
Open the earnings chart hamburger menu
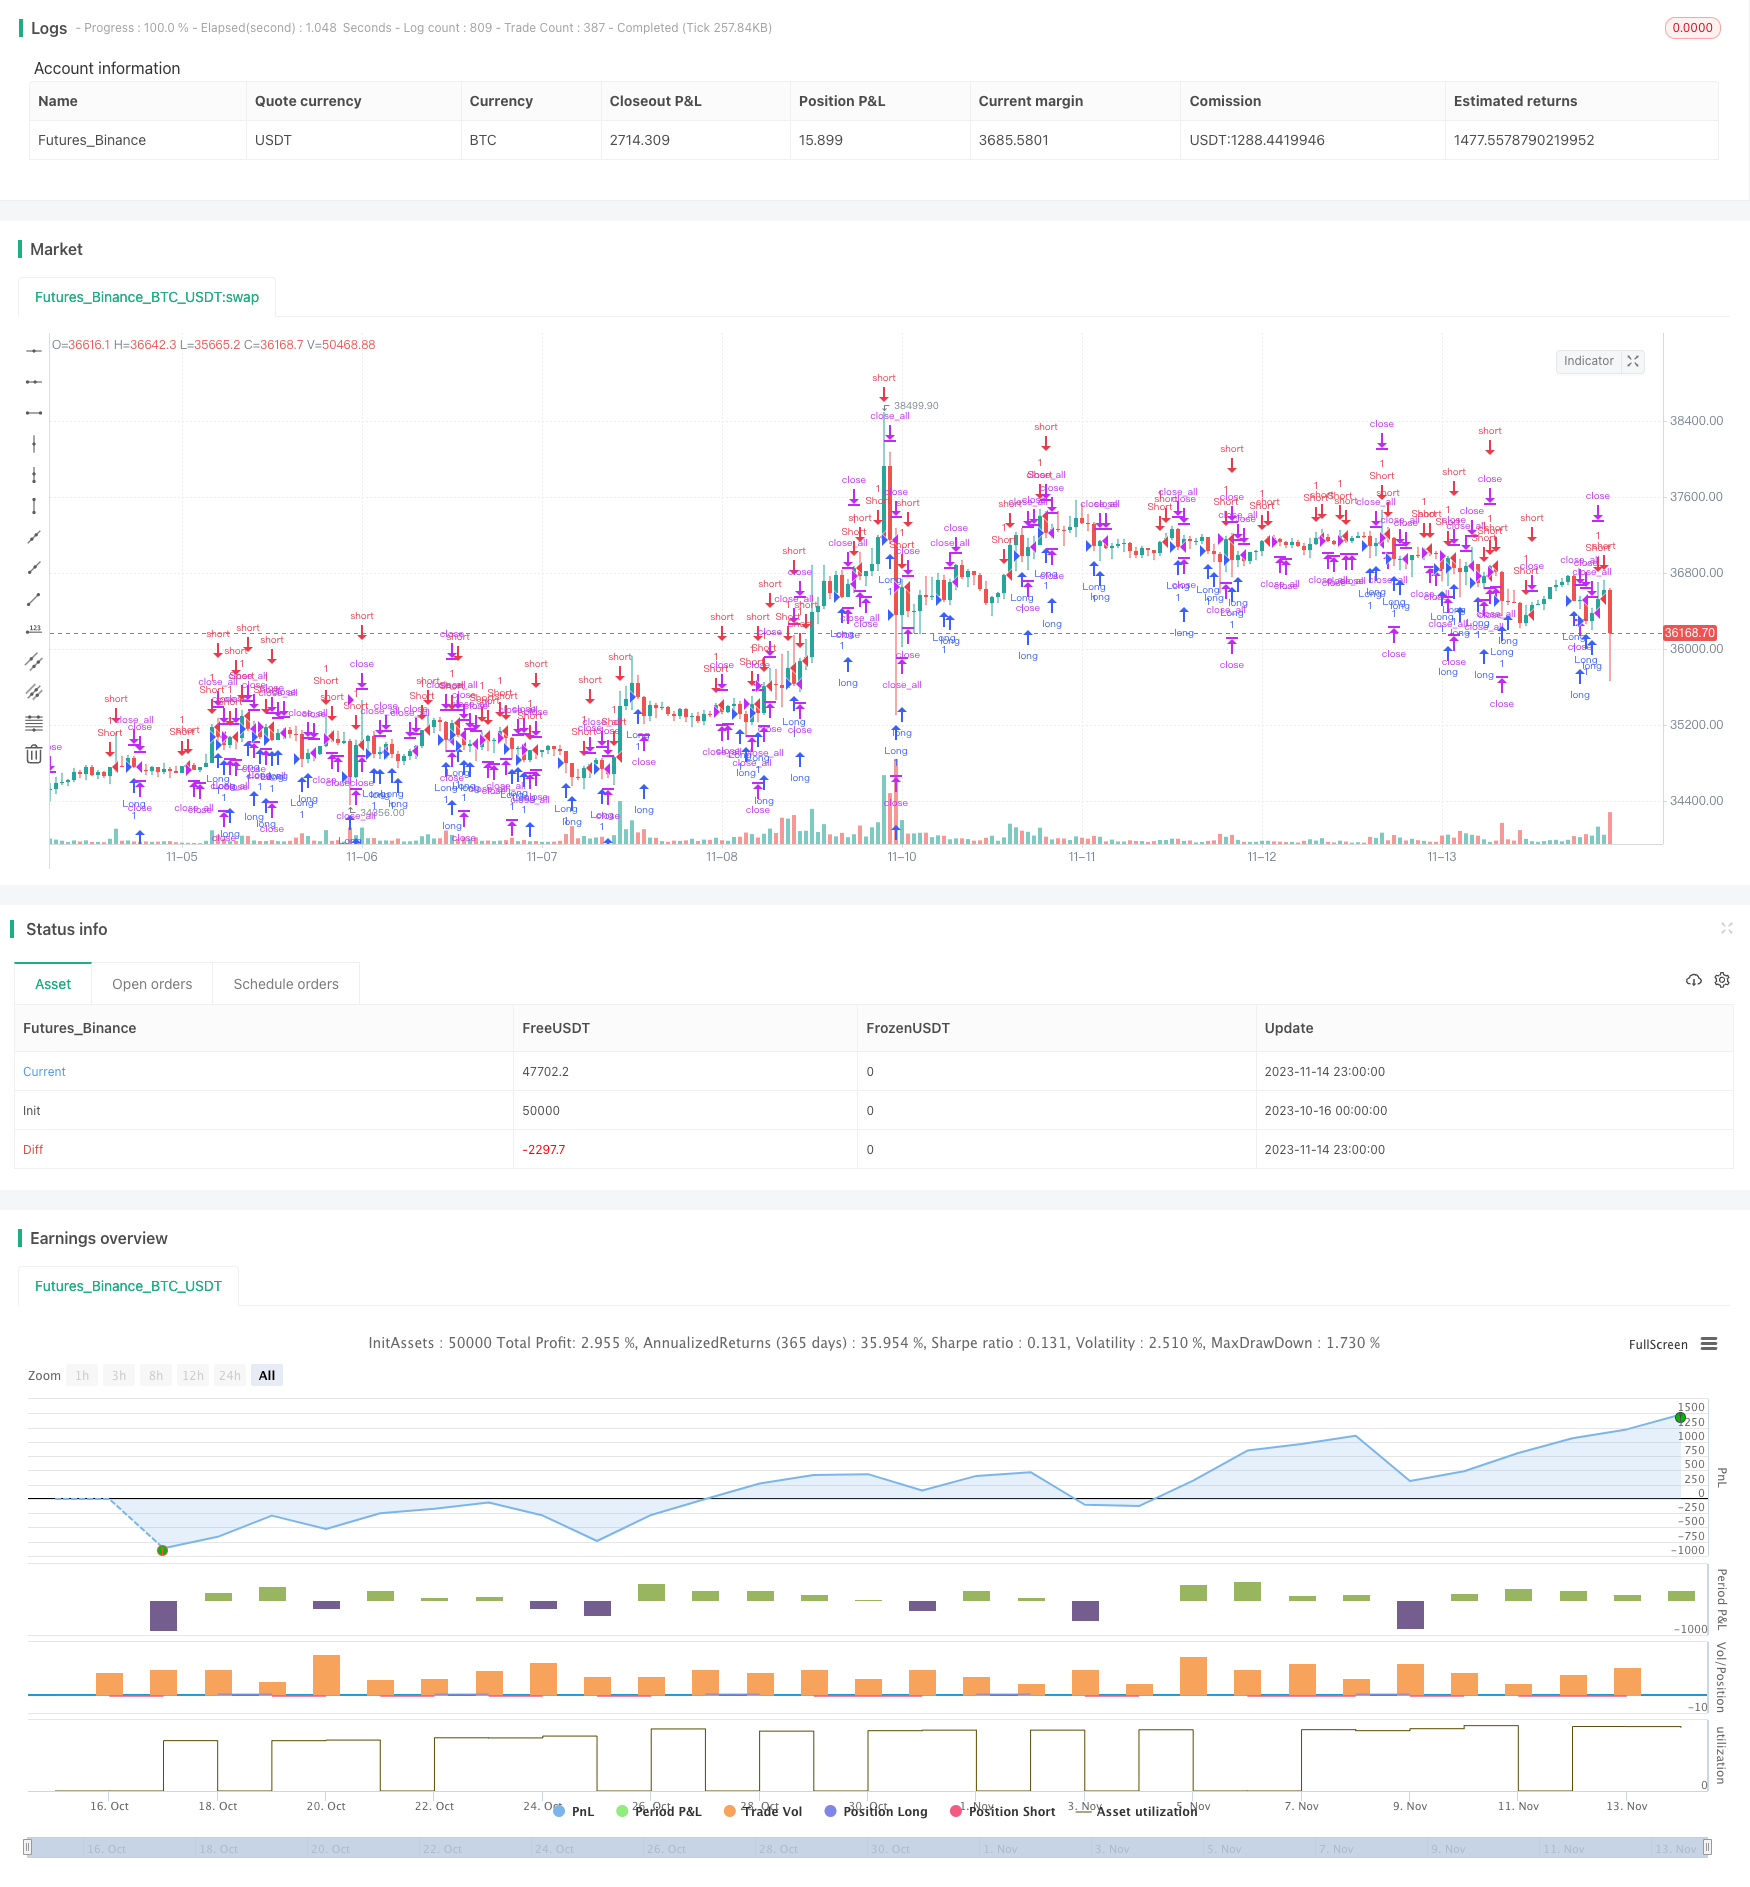pos(1709,1344)
